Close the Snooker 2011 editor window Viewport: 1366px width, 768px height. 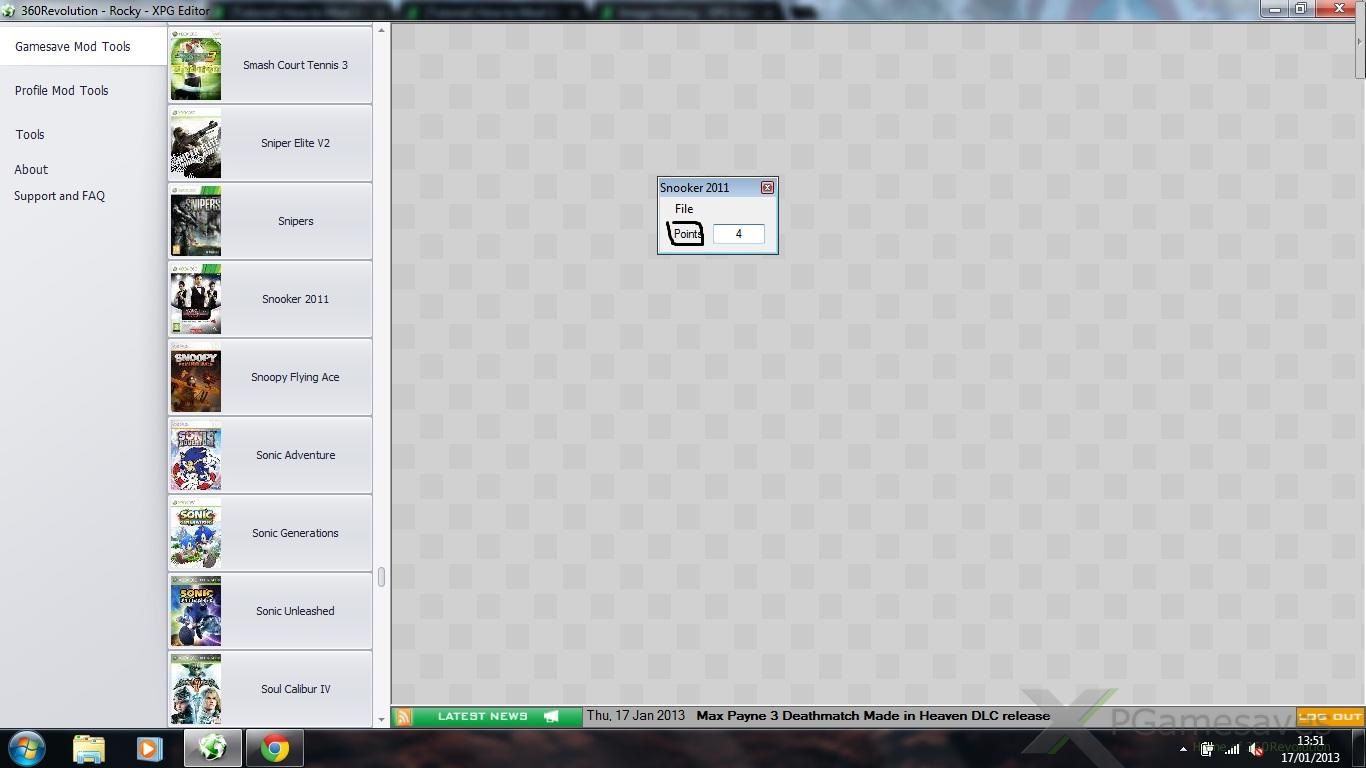pyautogui.click(x=767, y=188)
